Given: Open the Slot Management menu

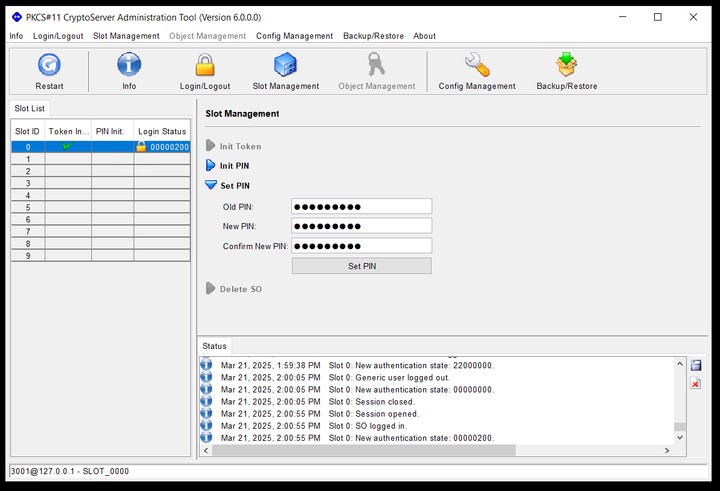Looking at the screenshot, I should (x=126, y=36).
